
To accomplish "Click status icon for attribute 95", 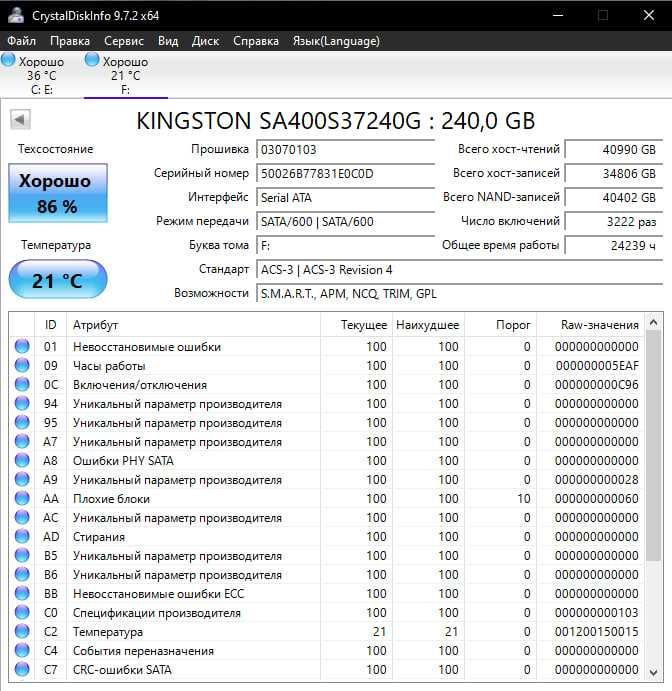I will [x=22, y=422].
